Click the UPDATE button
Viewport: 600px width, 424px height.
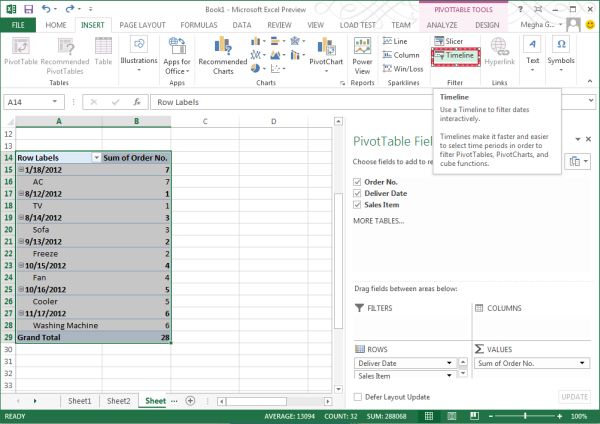tap(574, 397)
